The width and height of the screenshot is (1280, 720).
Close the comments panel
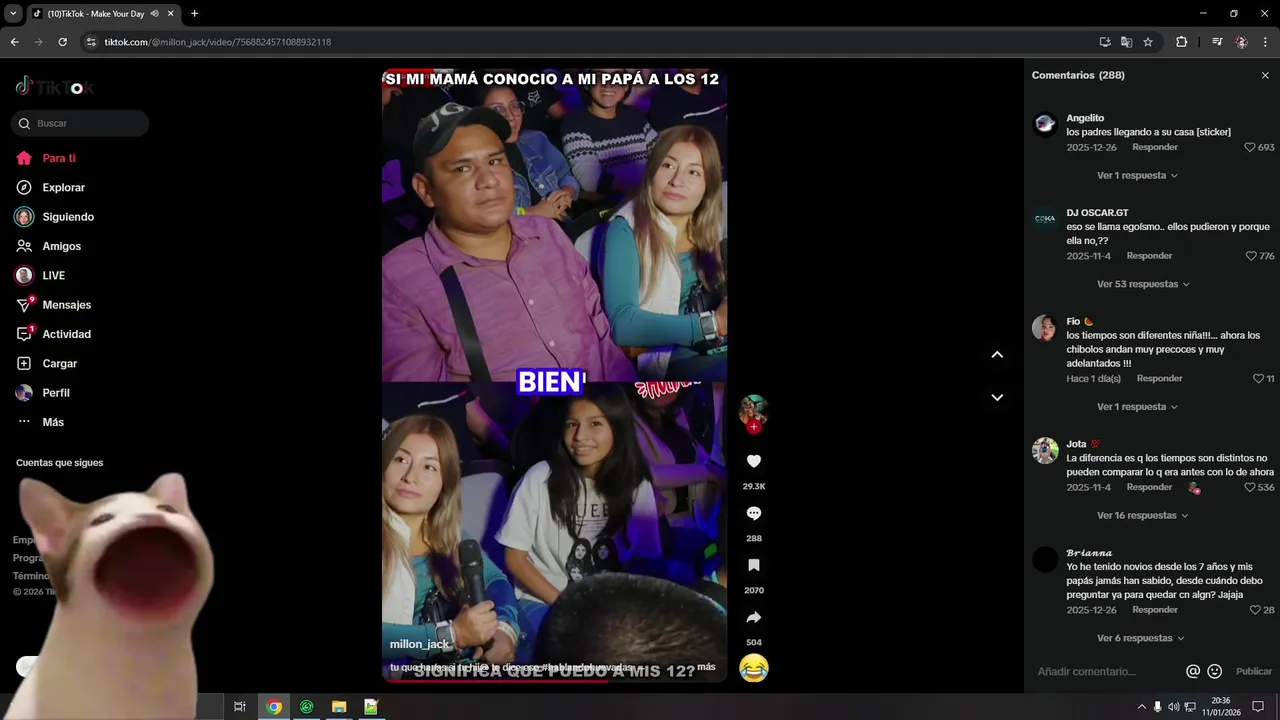[x=1265, y=75]
